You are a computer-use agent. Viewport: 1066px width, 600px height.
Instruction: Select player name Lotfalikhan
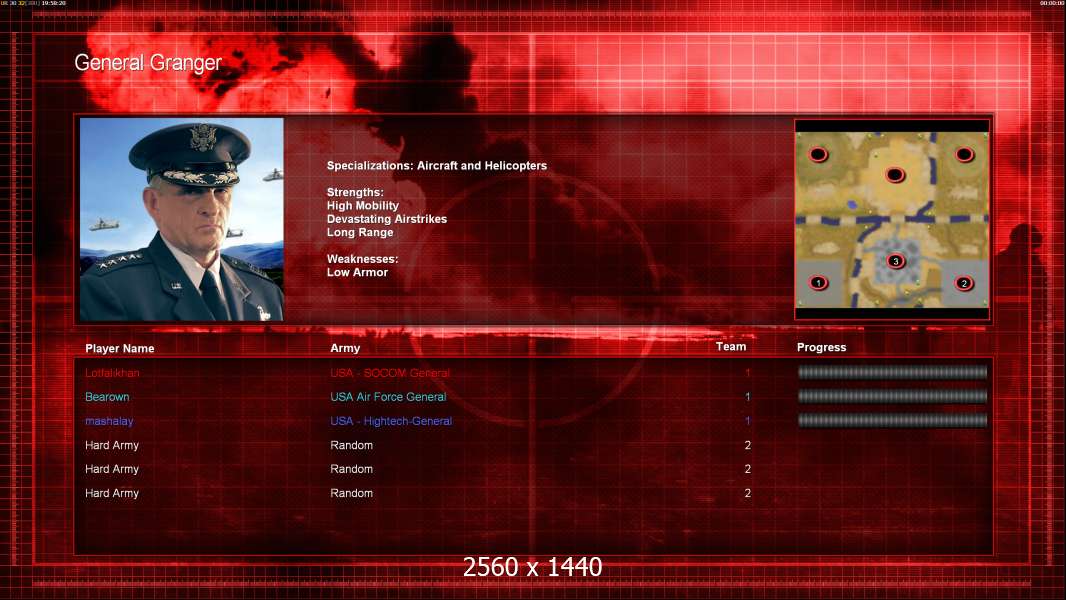coord(112,373)
